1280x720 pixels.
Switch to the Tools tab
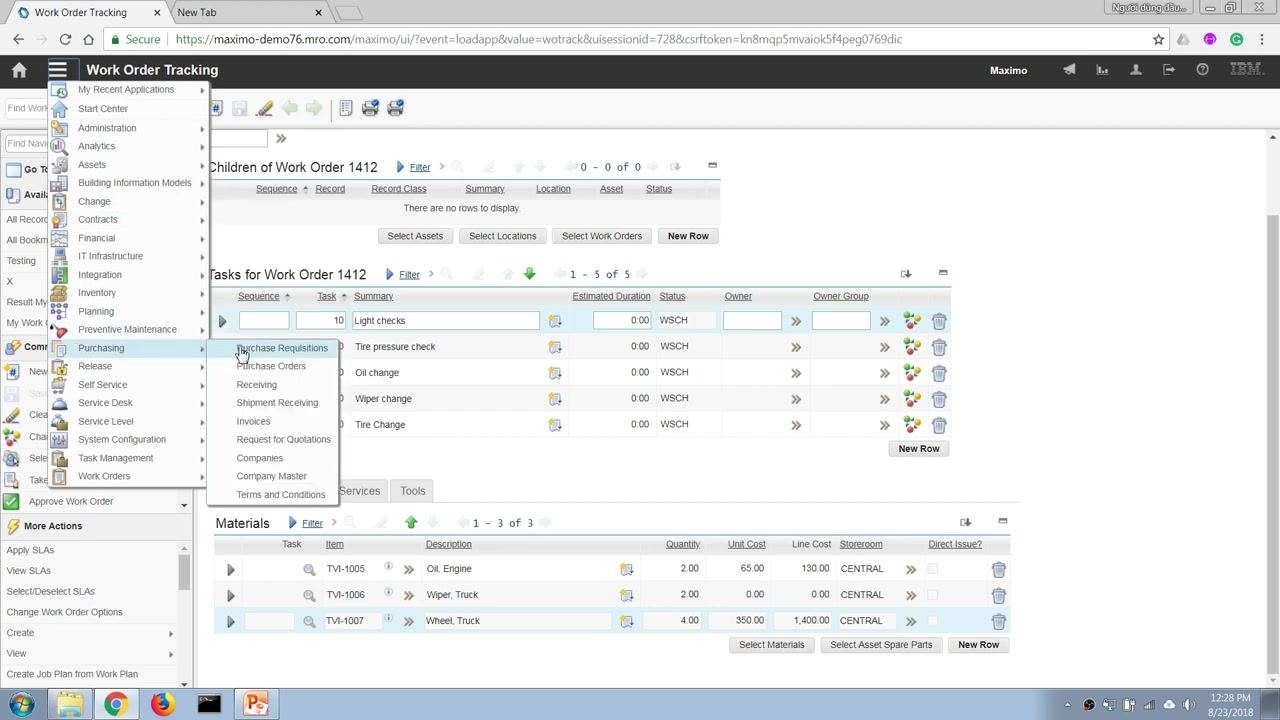413,491
